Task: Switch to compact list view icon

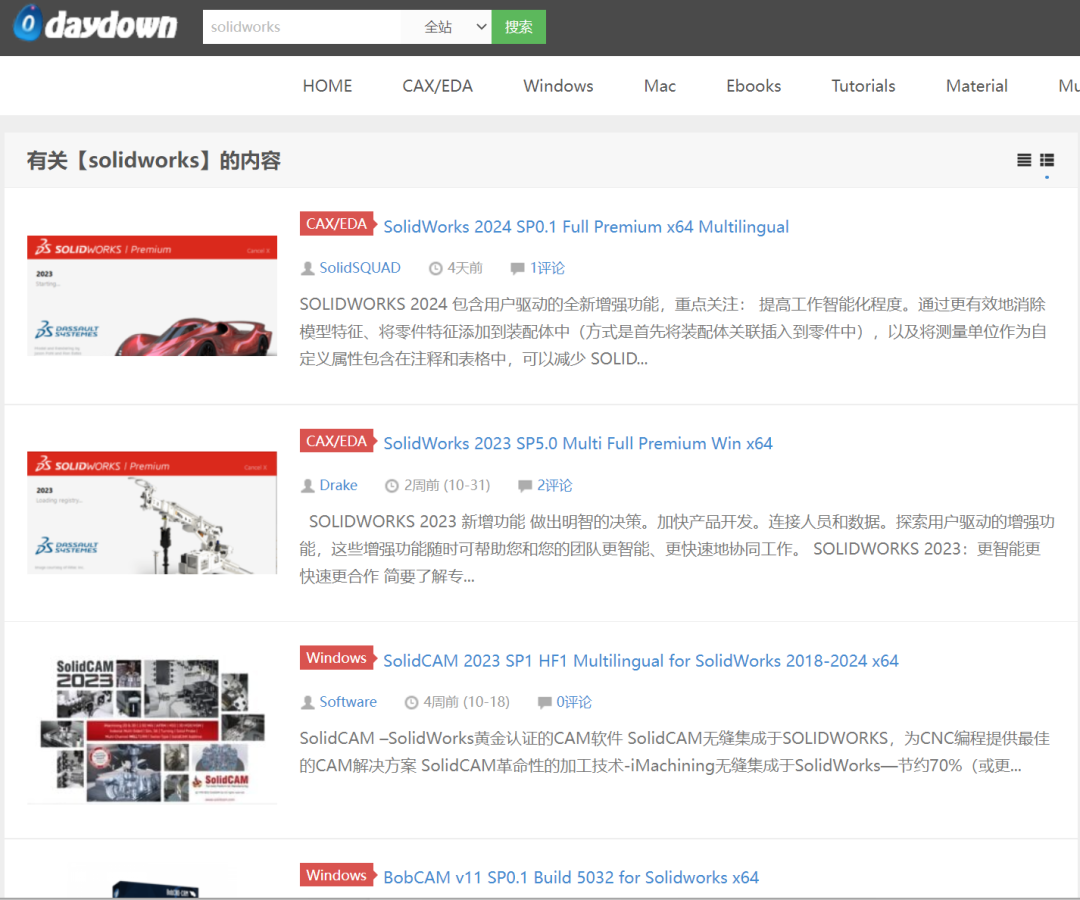Action: coord(1024,160)
